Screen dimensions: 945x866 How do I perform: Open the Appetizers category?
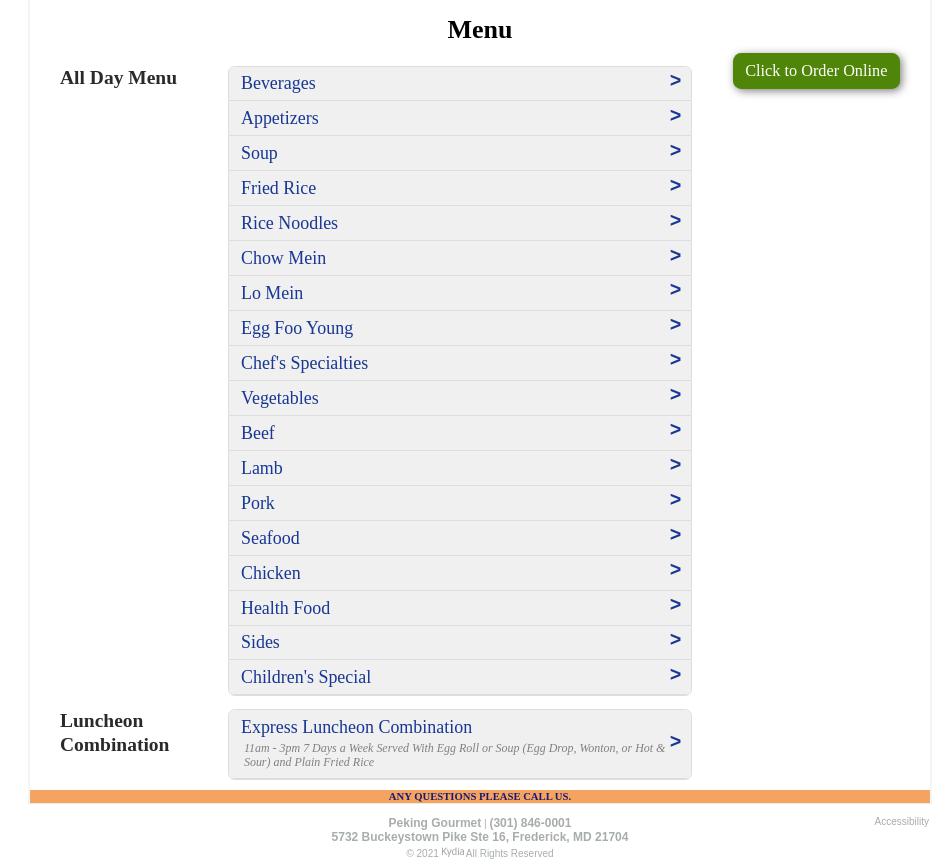pyautogui.click(x=280, y=118)
